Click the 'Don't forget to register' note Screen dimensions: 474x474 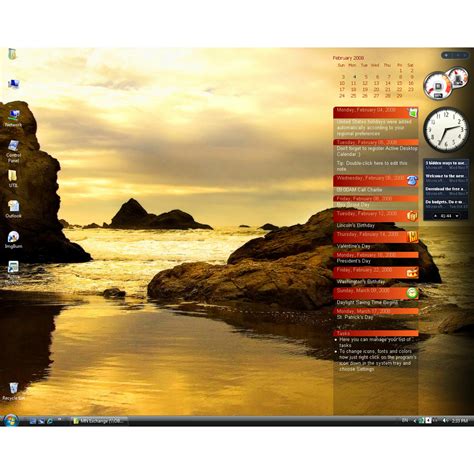pyautogui.click(x=377, y=151)
